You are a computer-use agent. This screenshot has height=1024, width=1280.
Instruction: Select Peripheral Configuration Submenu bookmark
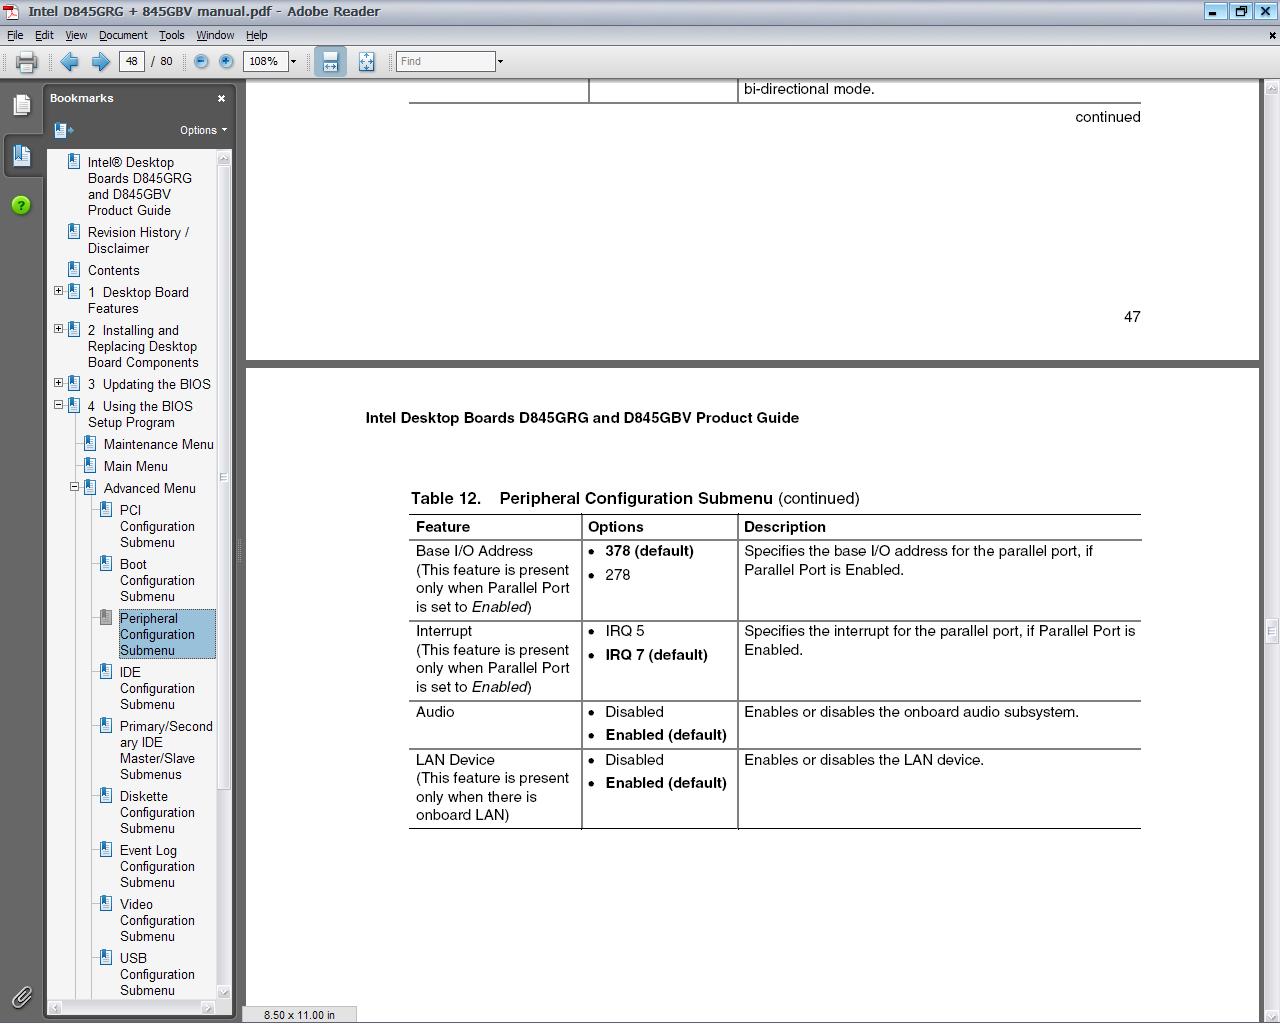click(167, 634)
